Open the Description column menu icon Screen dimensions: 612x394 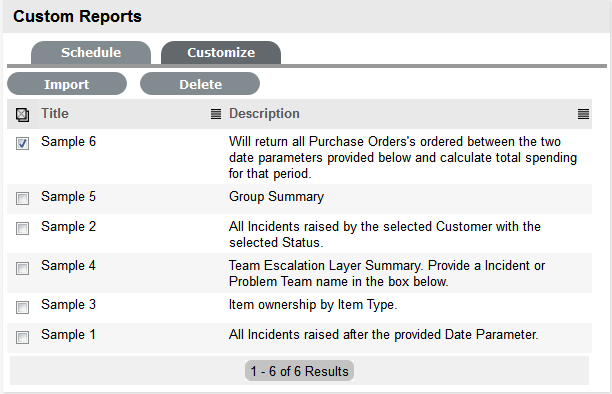[583, 114]
